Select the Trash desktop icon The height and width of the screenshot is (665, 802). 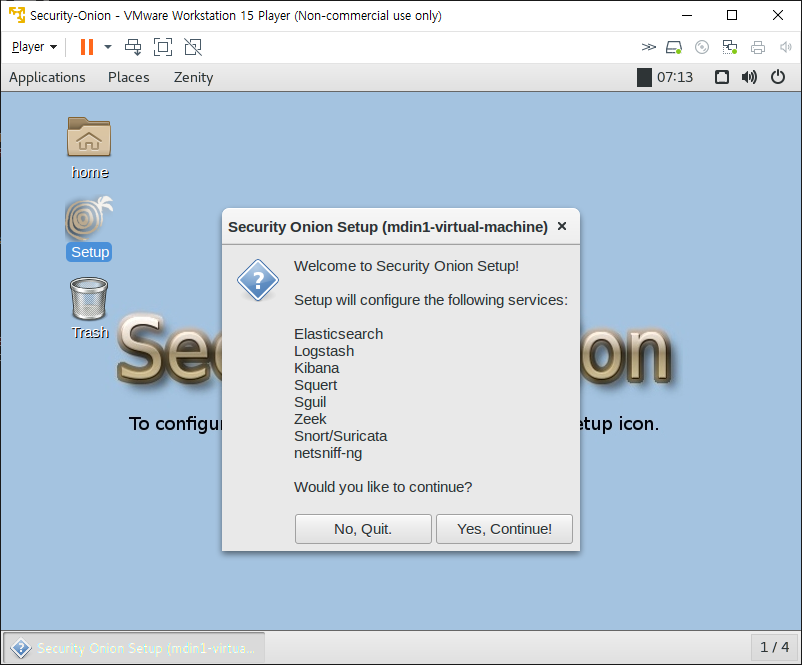[90, 308]
